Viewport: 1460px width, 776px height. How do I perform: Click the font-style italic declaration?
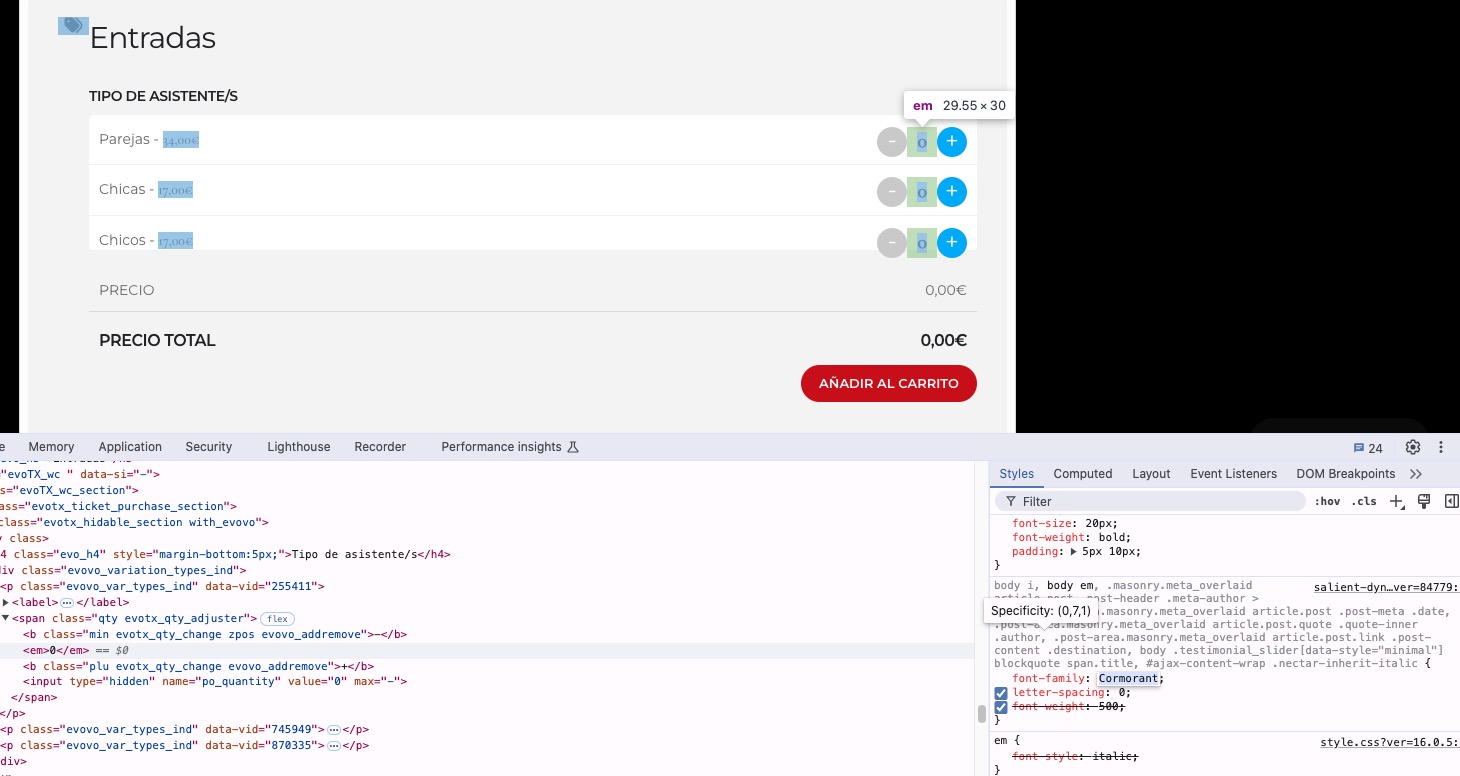click(1075, 757)
